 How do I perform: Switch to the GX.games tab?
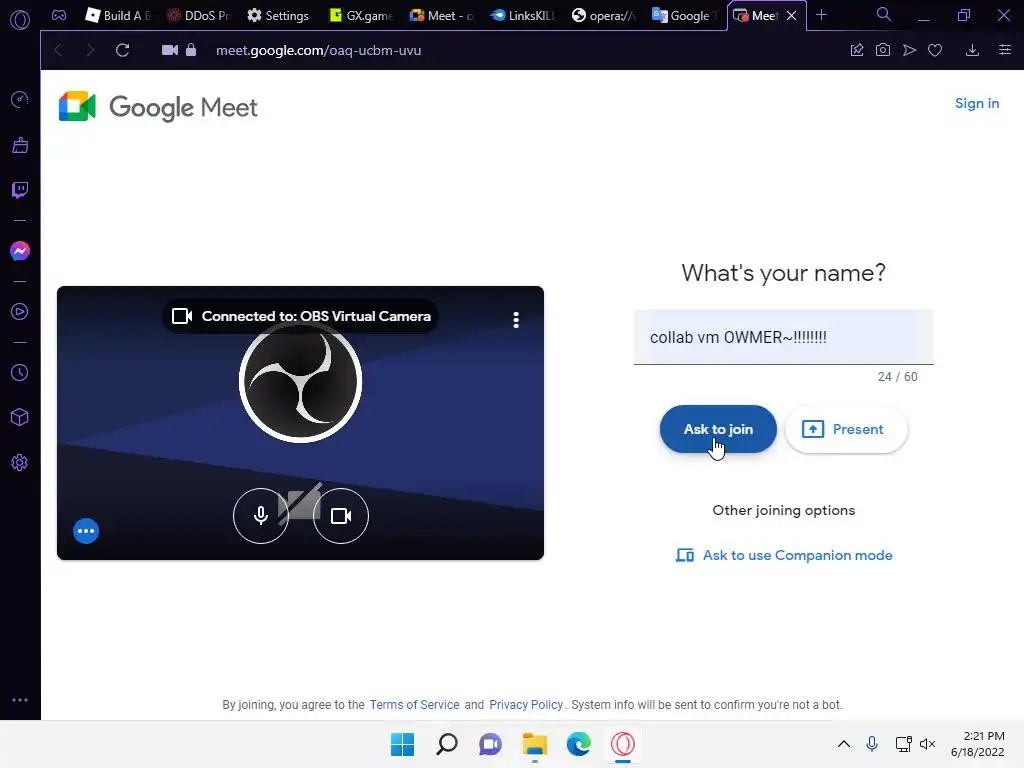click(x=360, y=16)
